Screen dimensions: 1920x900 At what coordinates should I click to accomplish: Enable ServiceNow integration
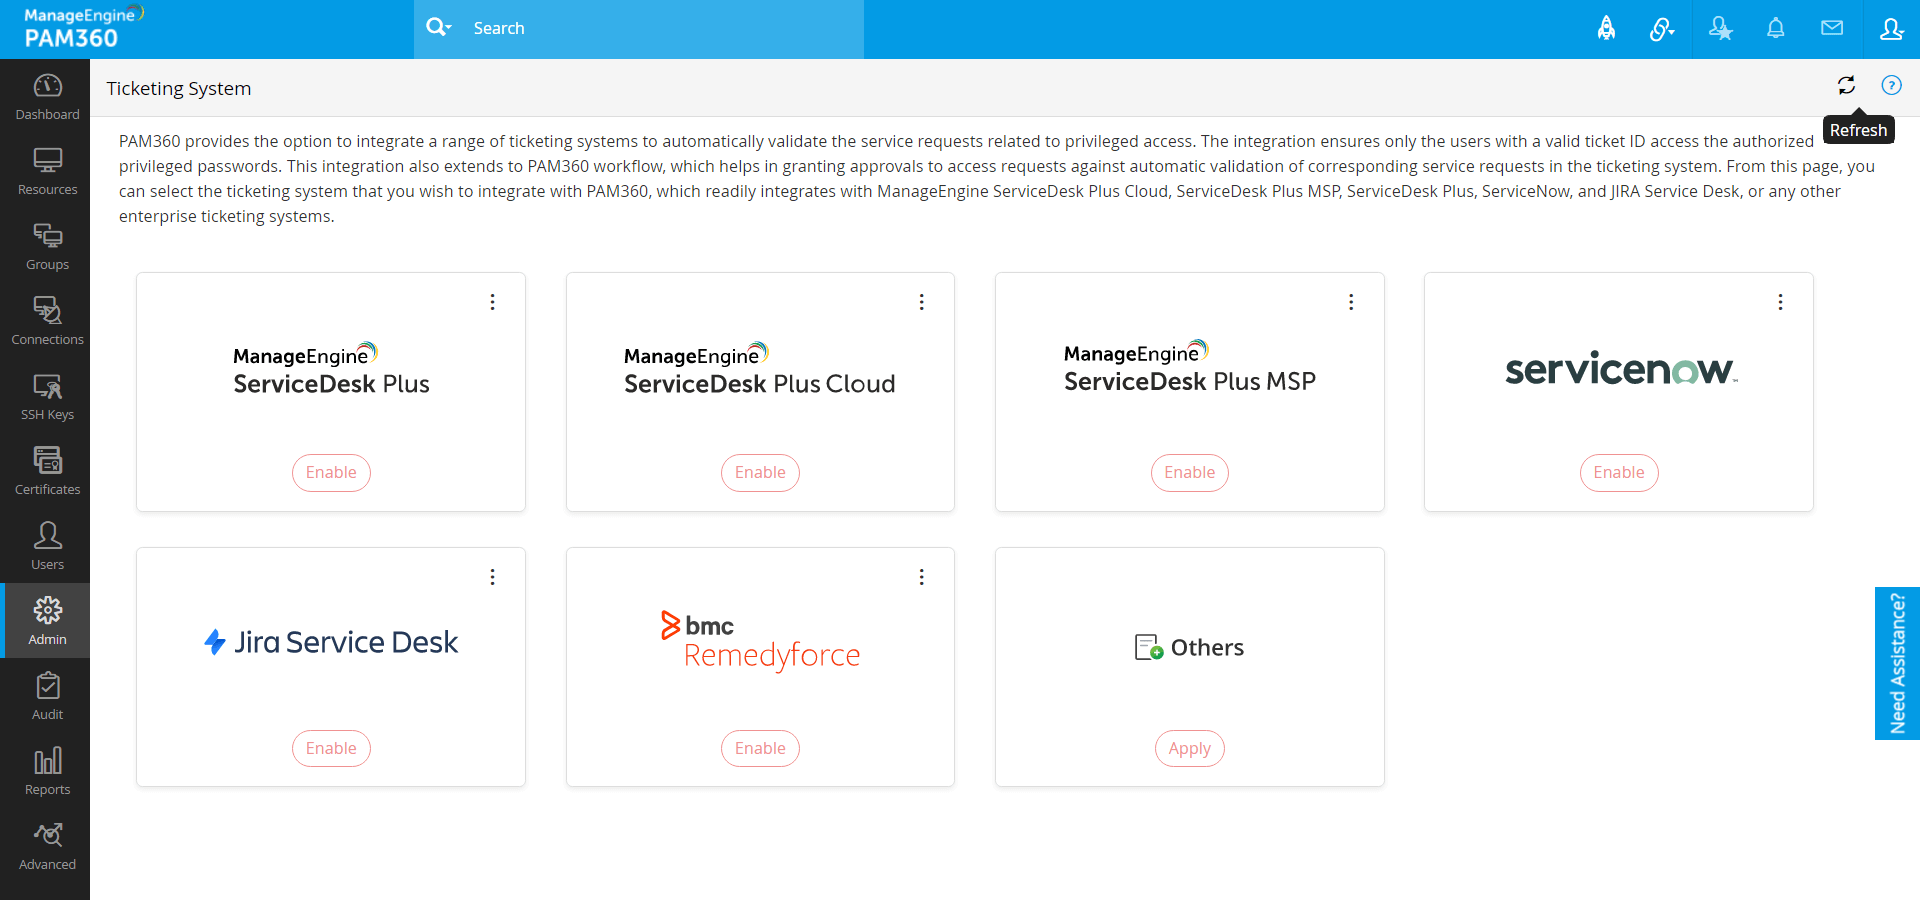pyautogui.click(x=1619, y=473)
